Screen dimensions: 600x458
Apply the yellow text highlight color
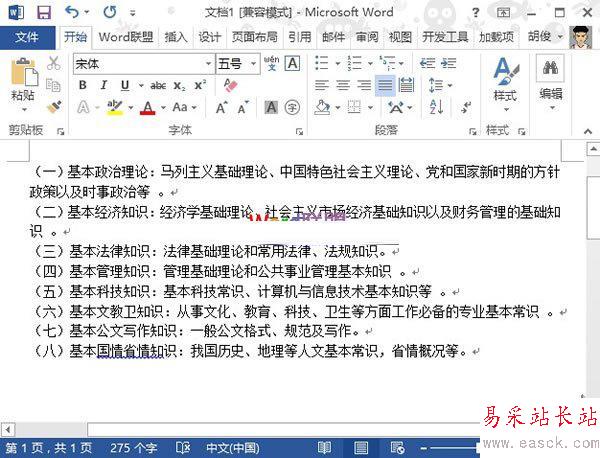(x=115, y=108)
